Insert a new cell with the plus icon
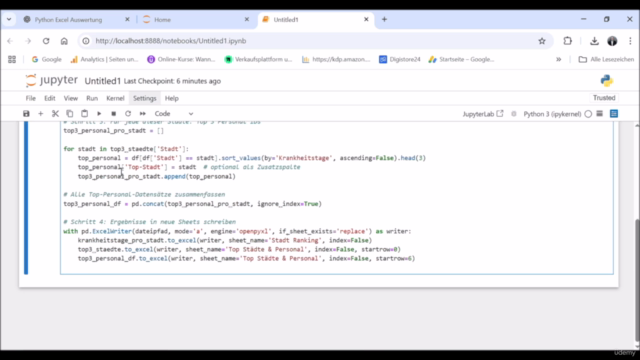 (x=40, y=114)
